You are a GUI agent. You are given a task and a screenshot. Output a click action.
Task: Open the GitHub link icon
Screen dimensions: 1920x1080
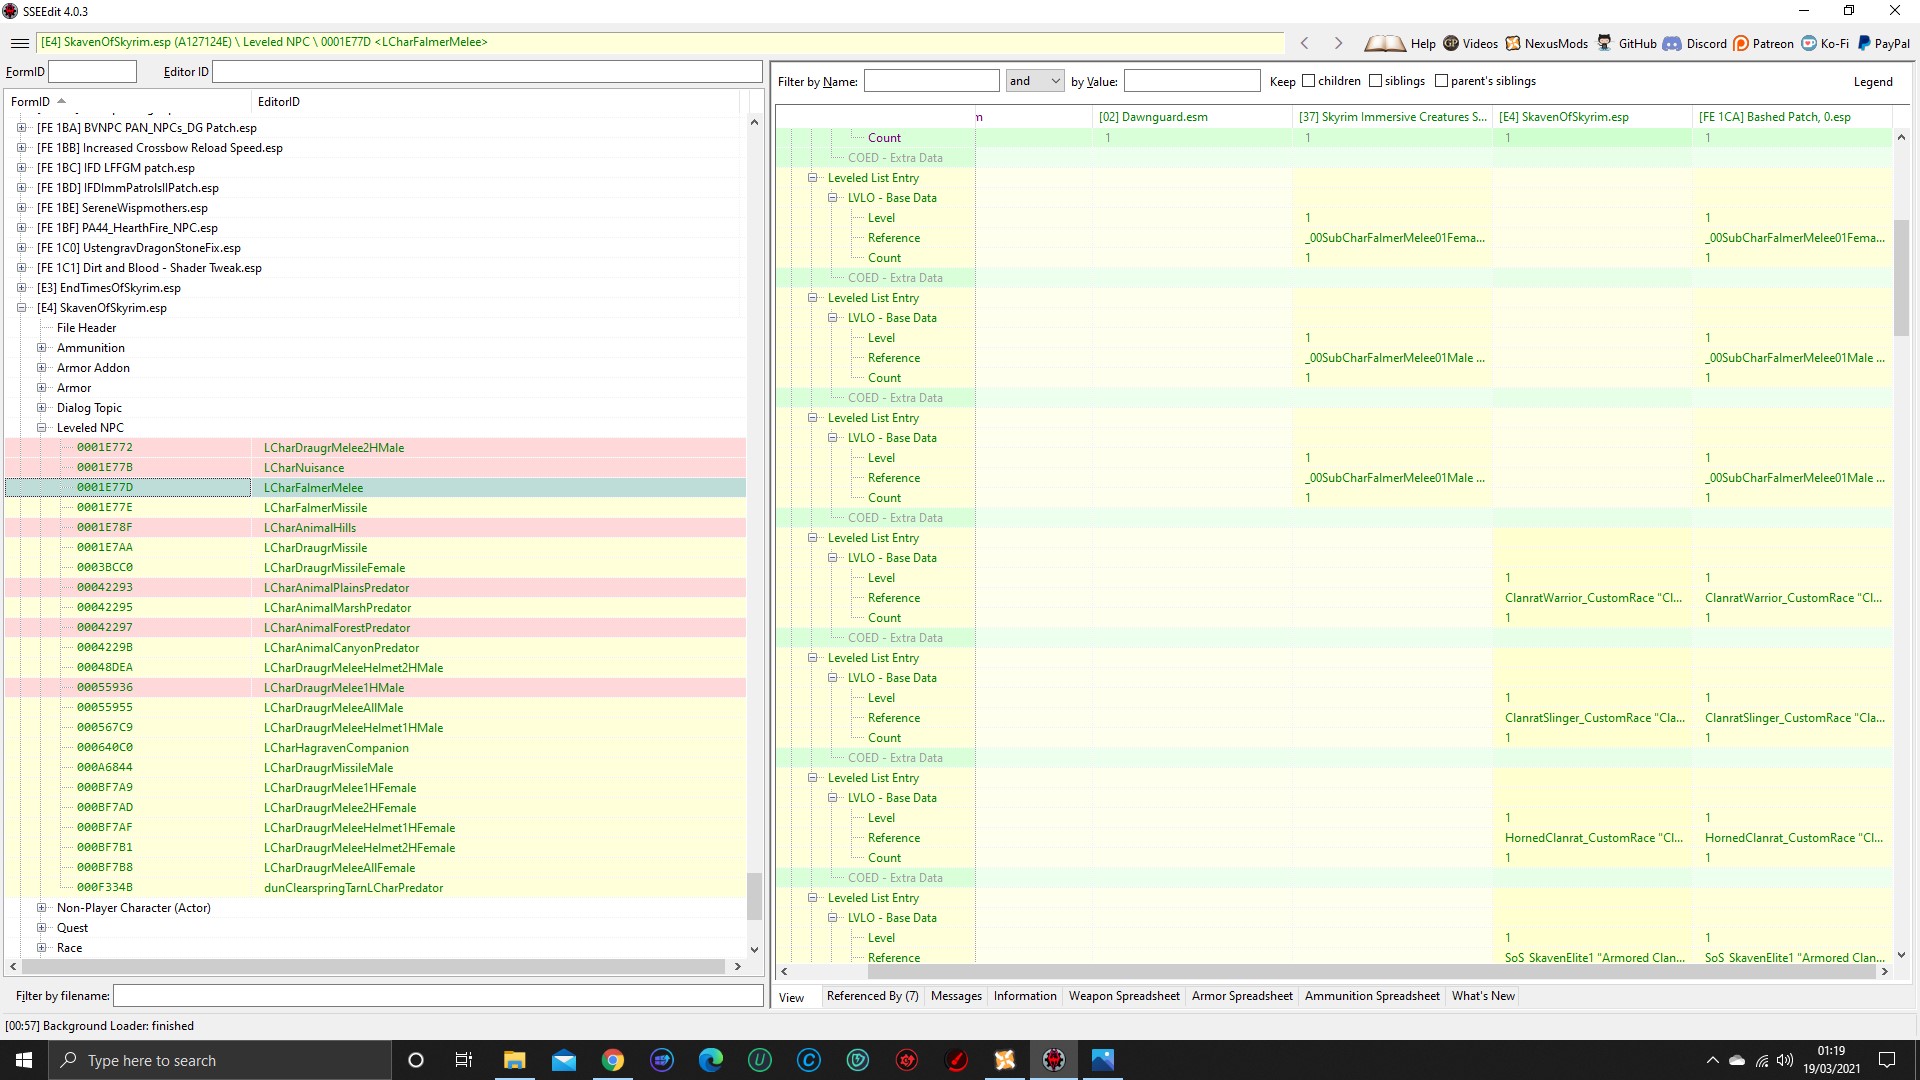pyautogui.click(x=1604, y=43)
